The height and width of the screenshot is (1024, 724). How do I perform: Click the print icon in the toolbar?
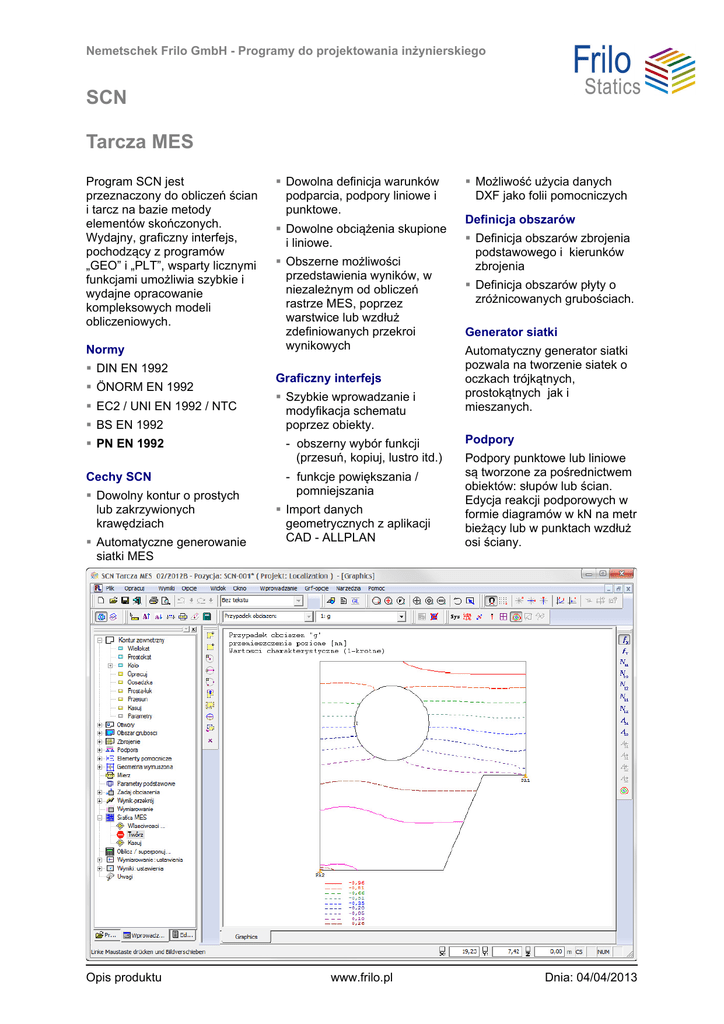(153, 601)
